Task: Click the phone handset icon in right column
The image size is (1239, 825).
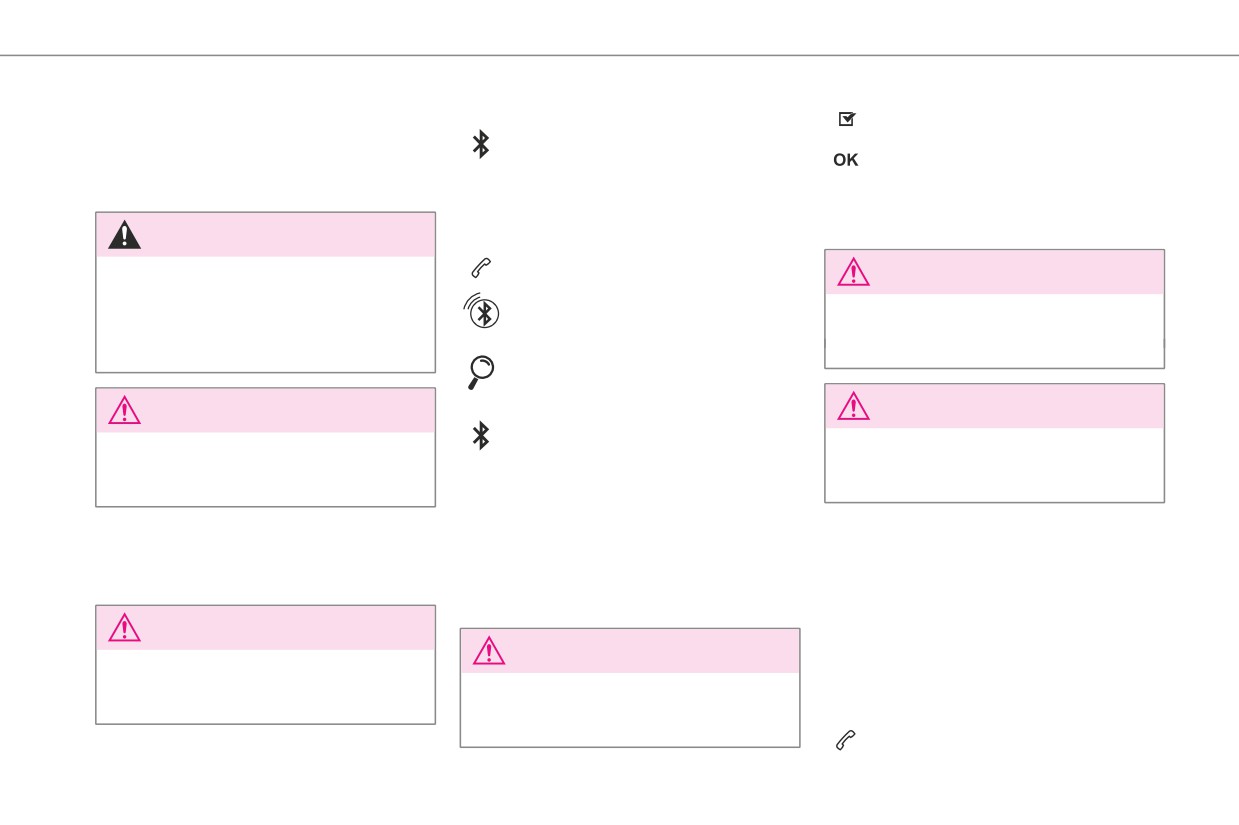Action: [845, 741]
